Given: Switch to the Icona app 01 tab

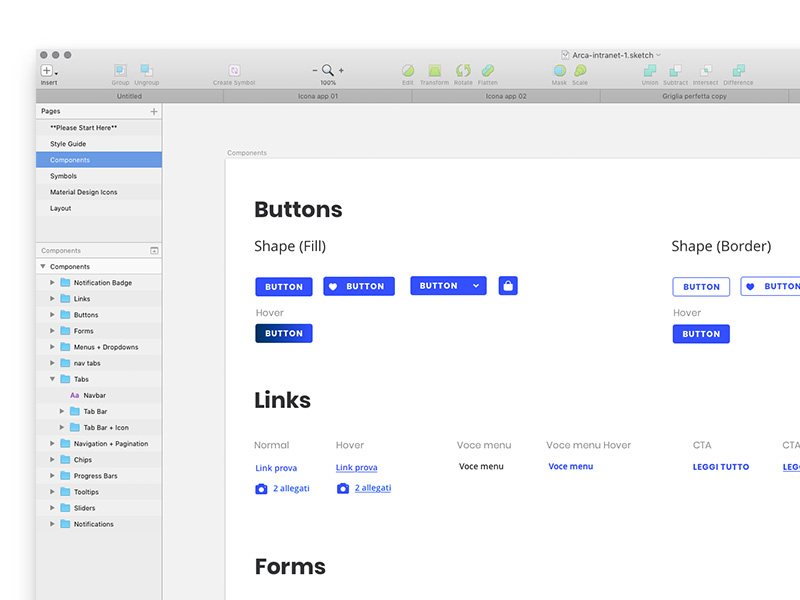Looking at the screenshot, I should 318,96.
